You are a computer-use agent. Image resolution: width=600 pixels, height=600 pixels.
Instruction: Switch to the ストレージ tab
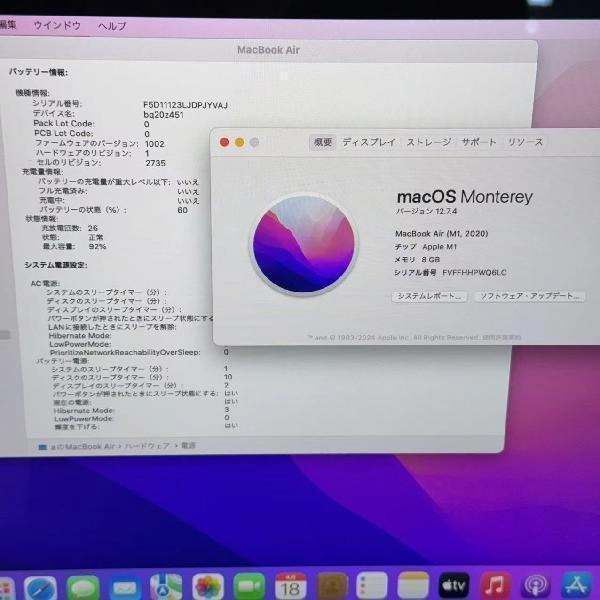[x=429, y=142]
